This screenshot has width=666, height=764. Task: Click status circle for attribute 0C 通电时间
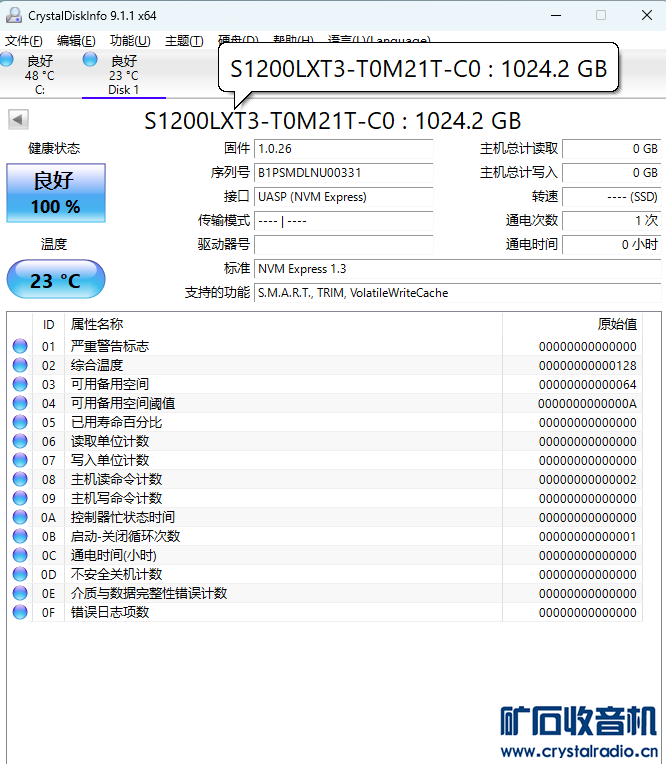20,555
